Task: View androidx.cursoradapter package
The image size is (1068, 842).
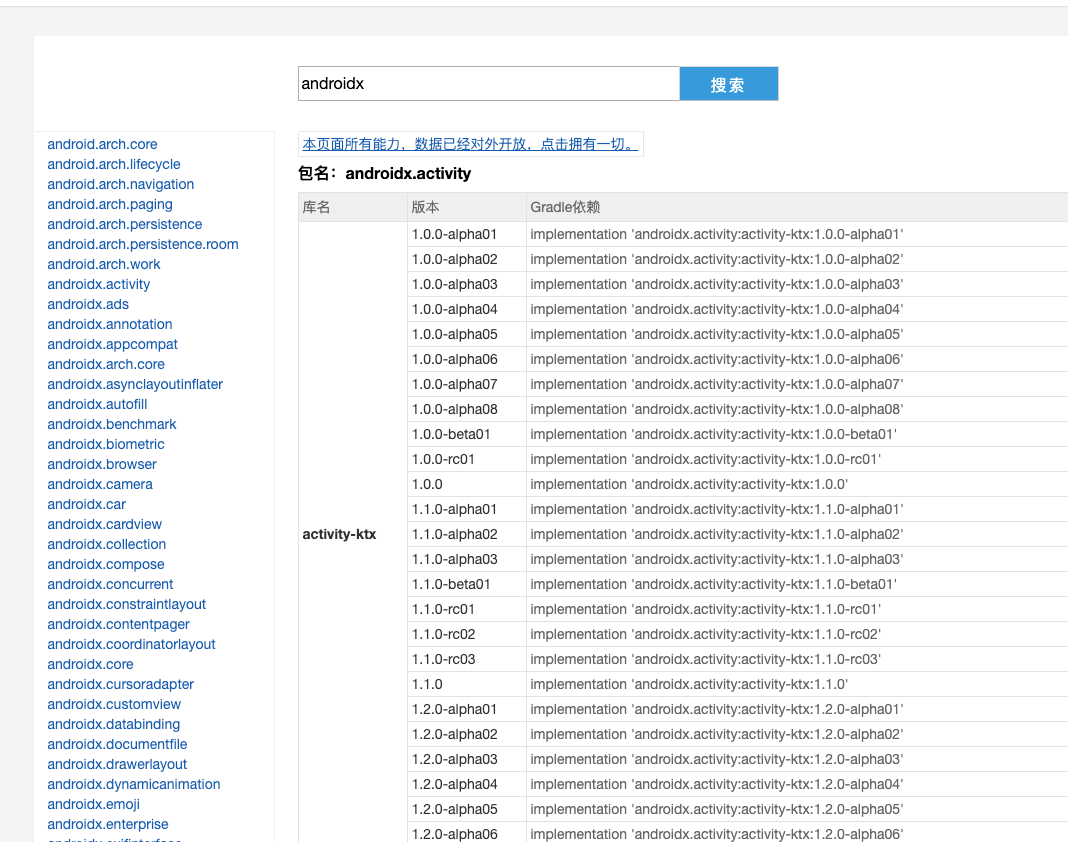Action: pyautogui.click(x=121, y=684)
